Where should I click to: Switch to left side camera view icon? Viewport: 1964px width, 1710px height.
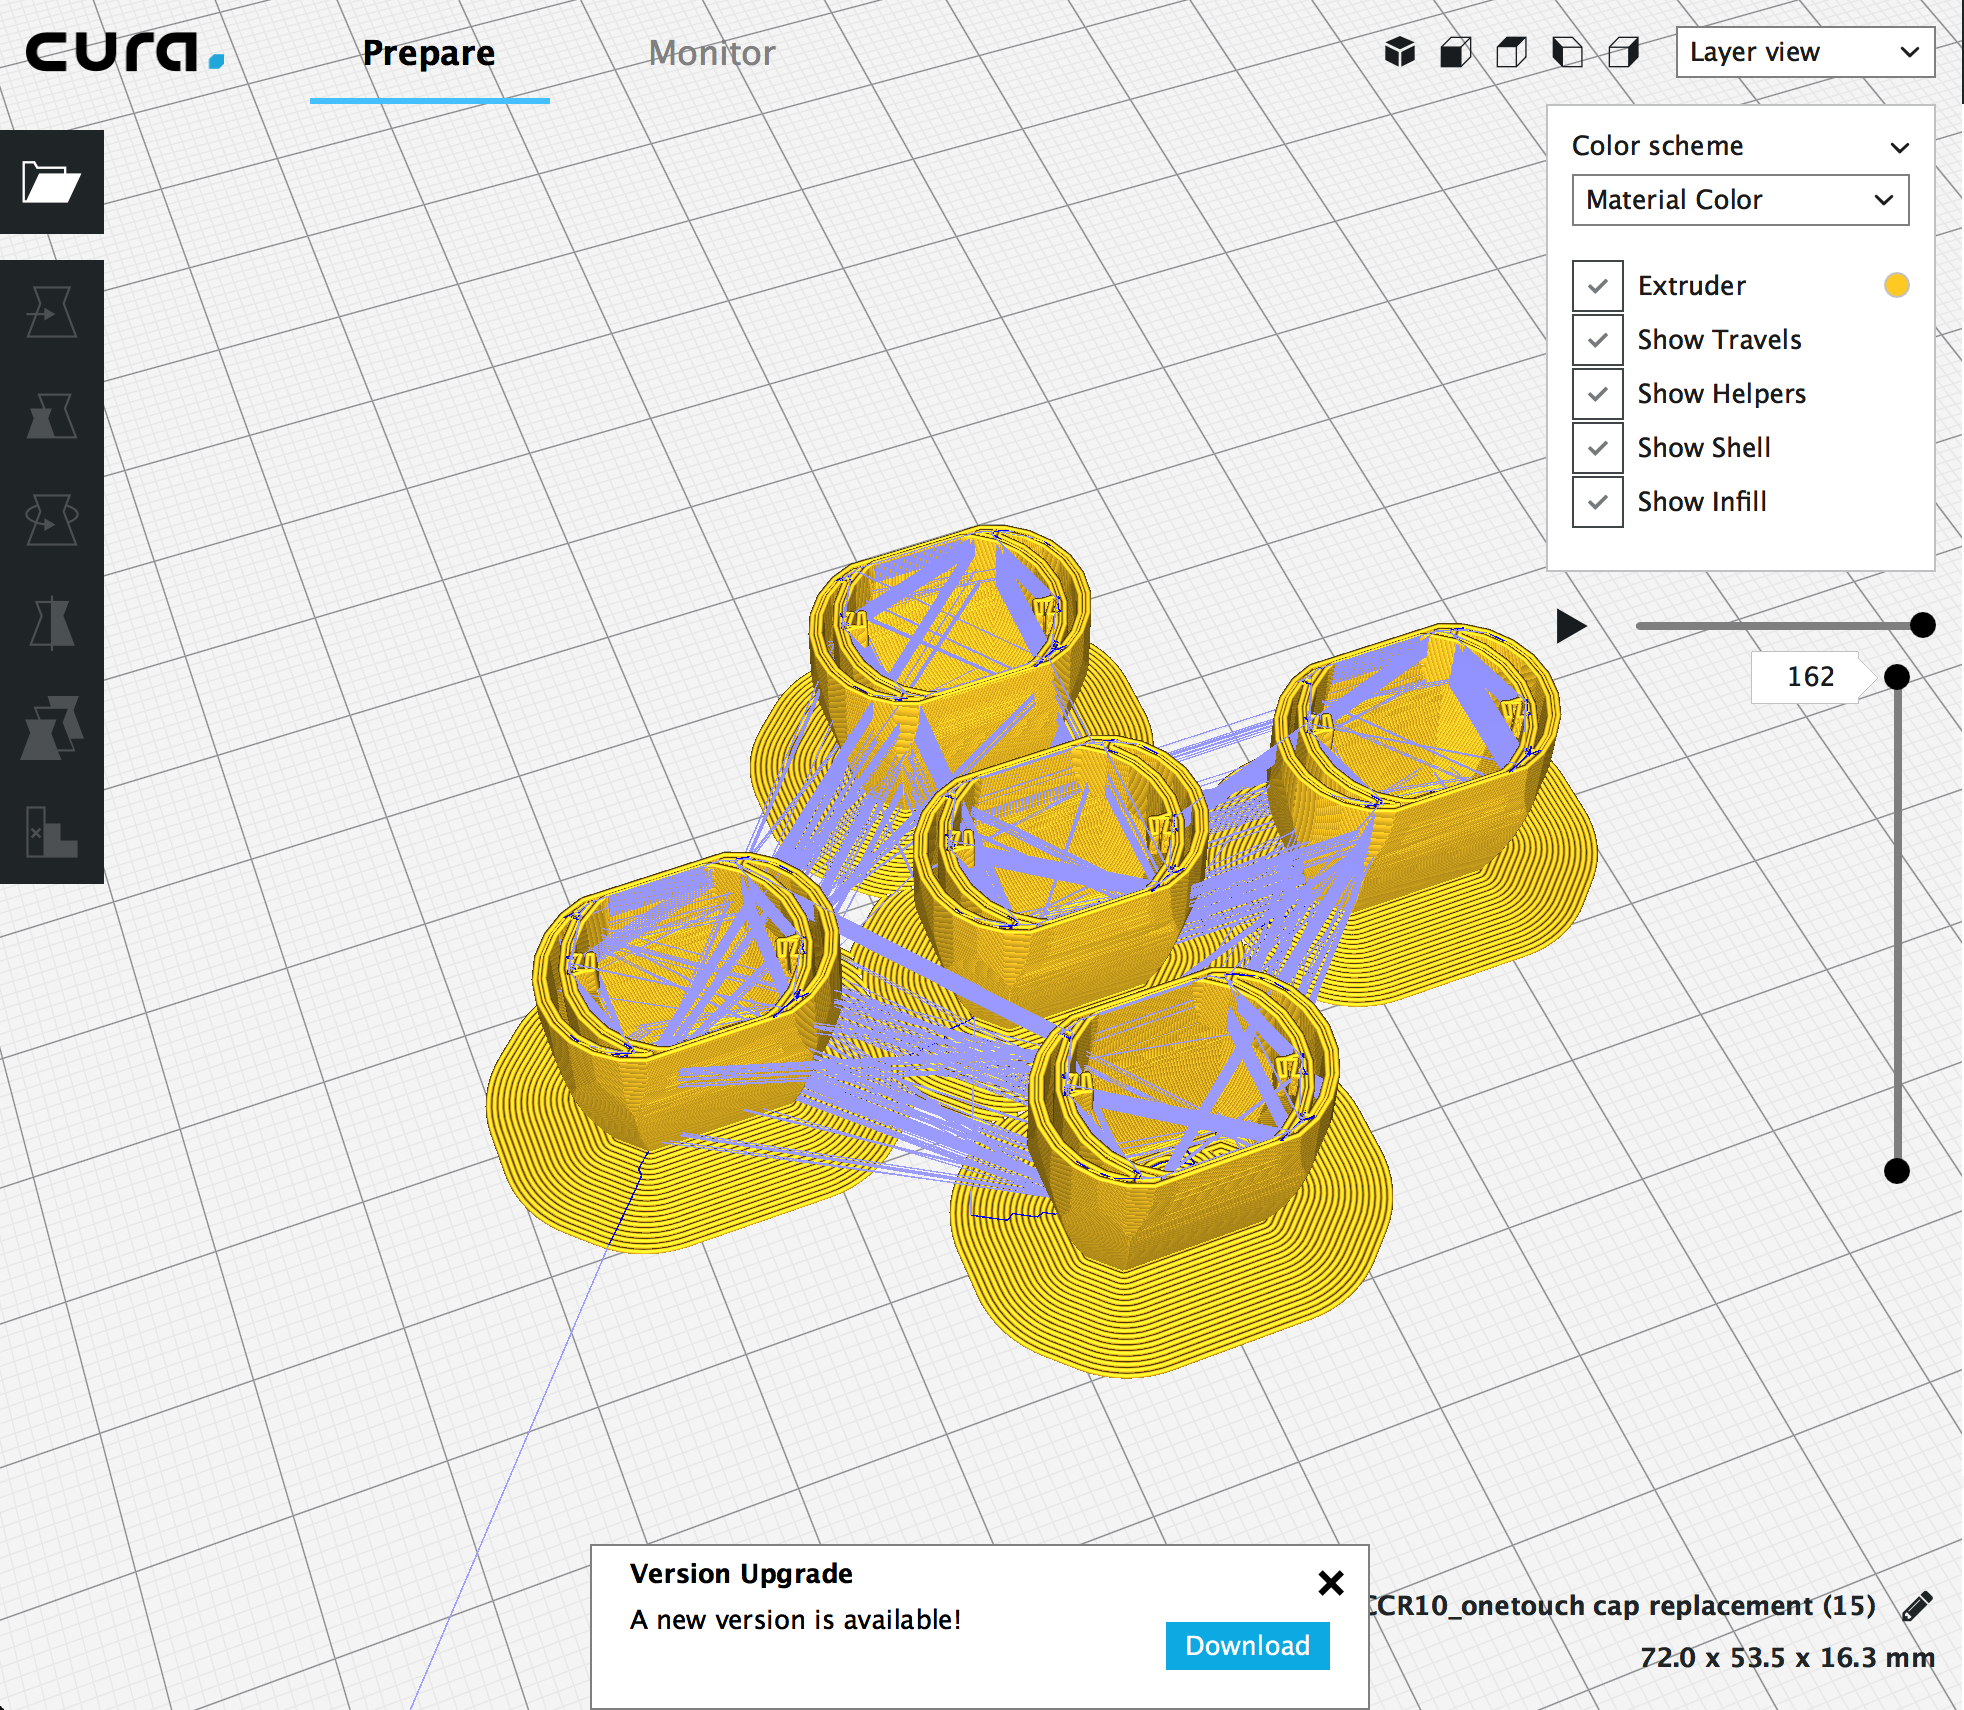tap(1568, 52)
